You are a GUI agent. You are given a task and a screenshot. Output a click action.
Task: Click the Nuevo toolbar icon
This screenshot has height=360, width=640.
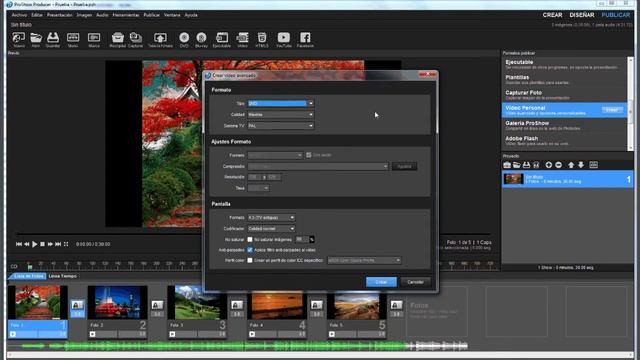coord(18,39)
